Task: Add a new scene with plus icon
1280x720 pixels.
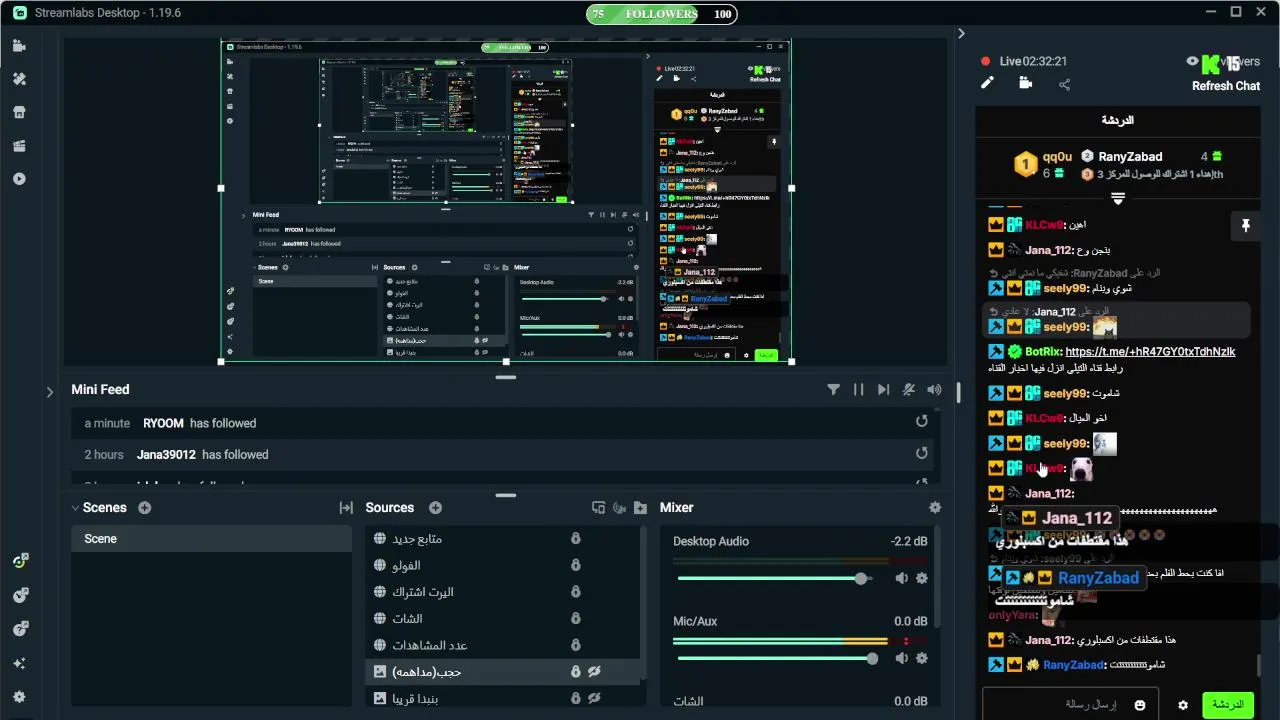Action: [144, 508]
